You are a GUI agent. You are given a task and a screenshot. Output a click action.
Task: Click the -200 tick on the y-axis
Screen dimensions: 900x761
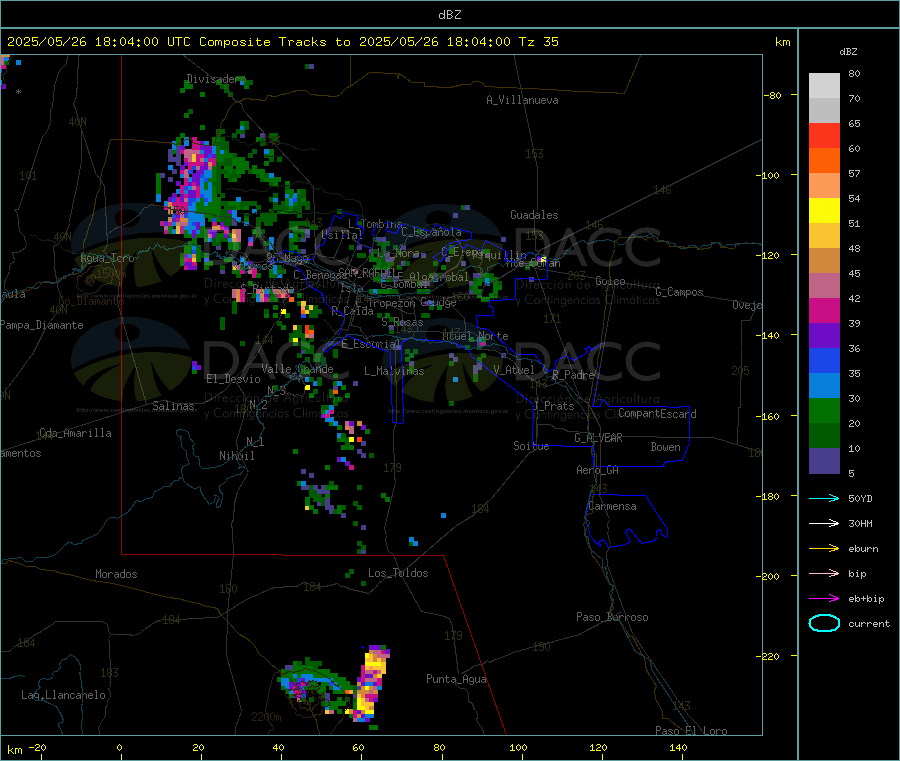click(770, 576)
